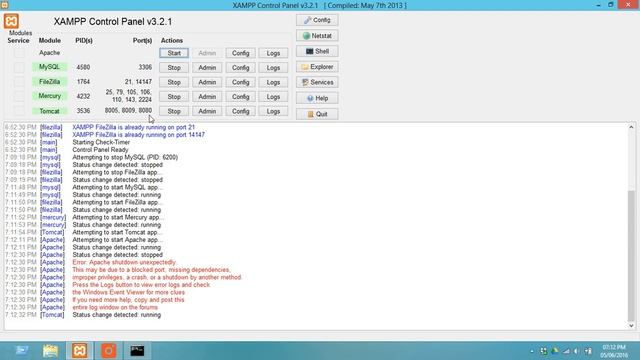Toggle the Tomcat service checkbox

[19, 111]
